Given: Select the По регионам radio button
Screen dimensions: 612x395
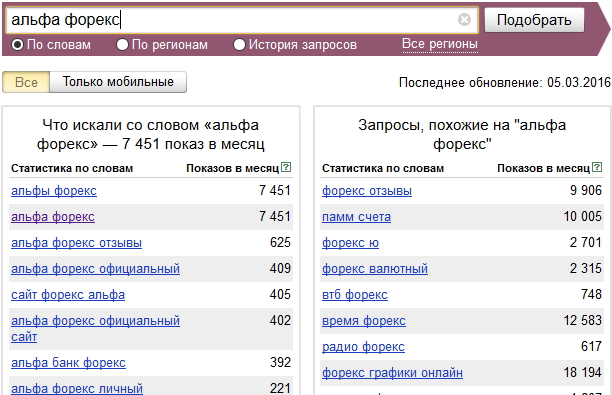Looking at the screenshot, I should [122, 44].
